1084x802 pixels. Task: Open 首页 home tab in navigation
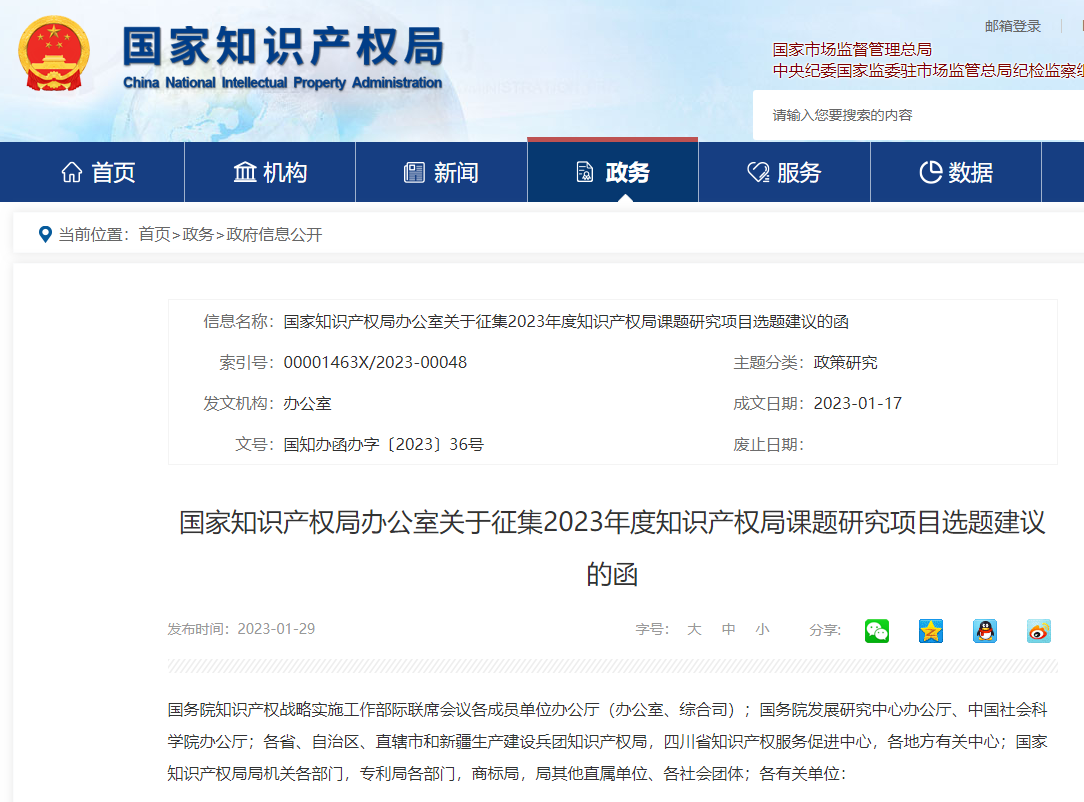pos(98,173)
